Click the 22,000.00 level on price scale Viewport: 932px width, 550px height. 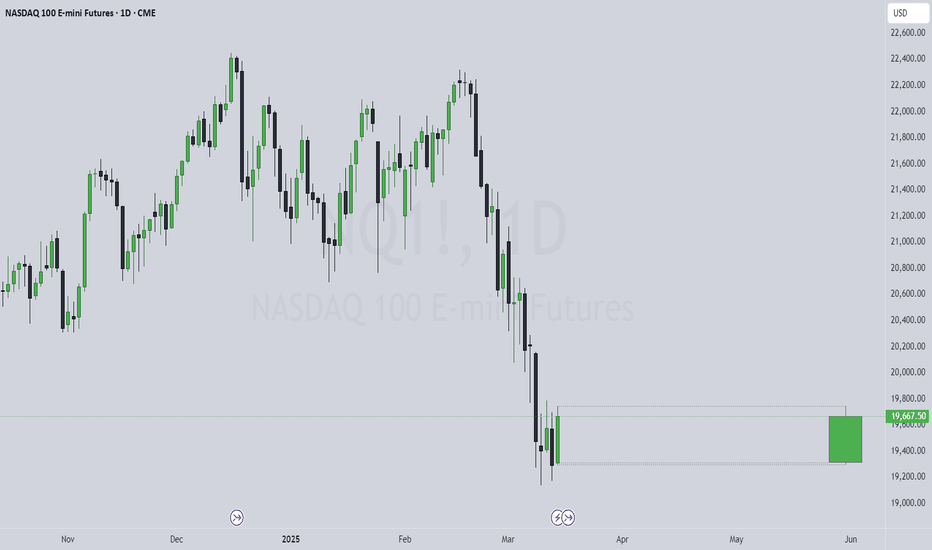click(x=908, y=111)
